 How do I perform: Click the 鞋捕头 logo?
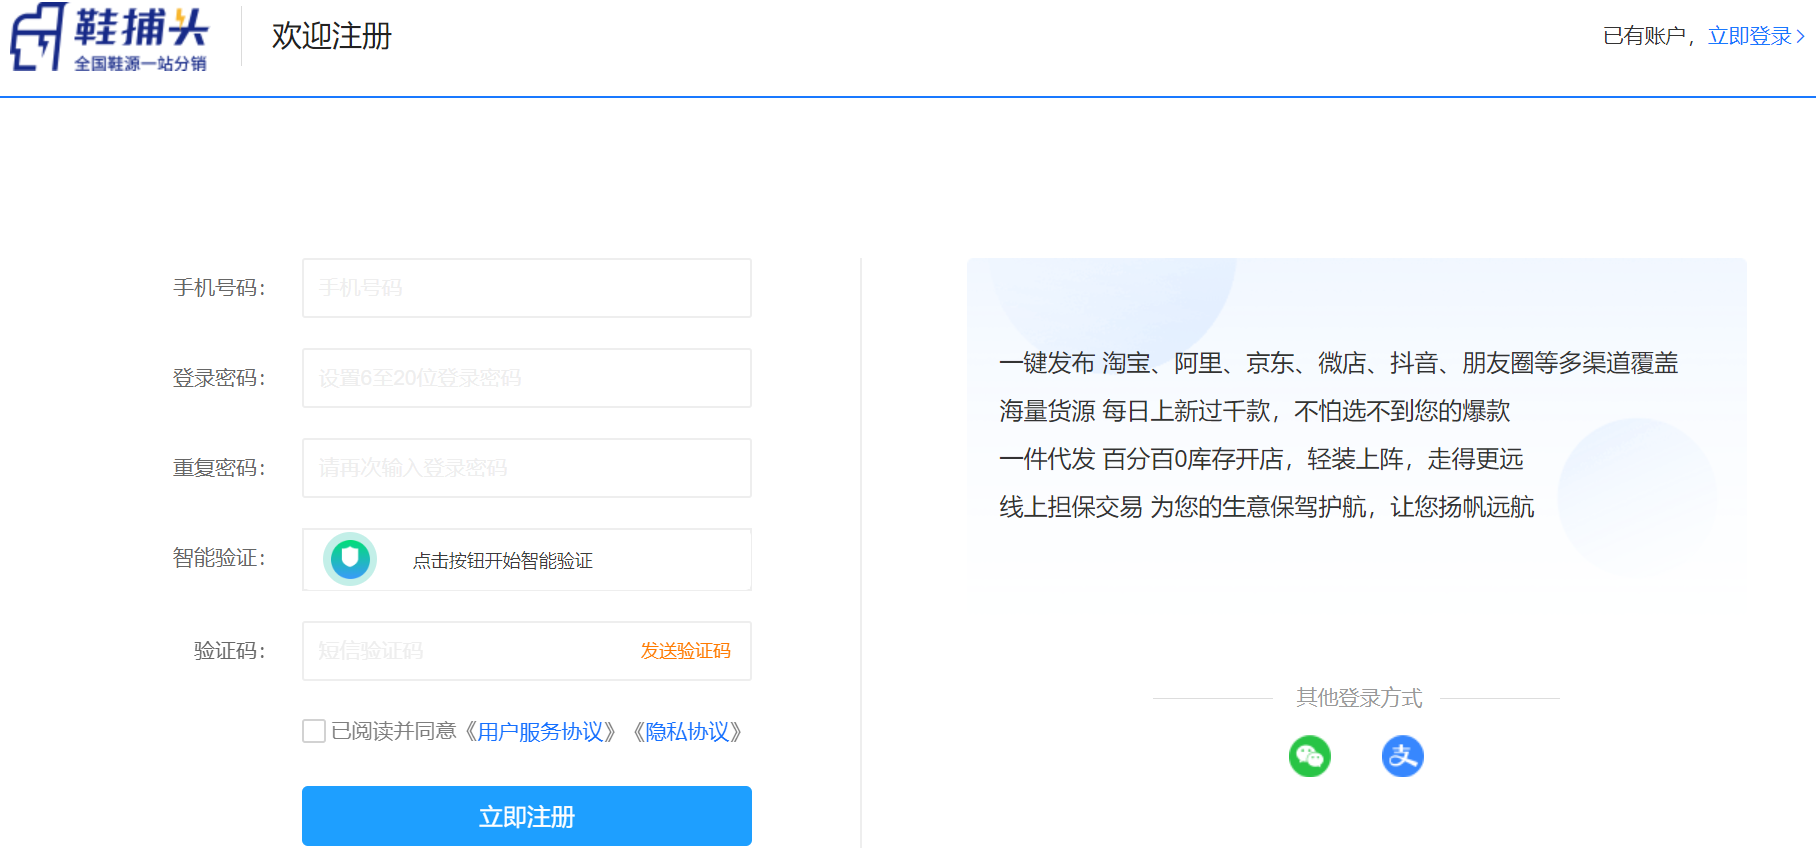coord(109,37)
